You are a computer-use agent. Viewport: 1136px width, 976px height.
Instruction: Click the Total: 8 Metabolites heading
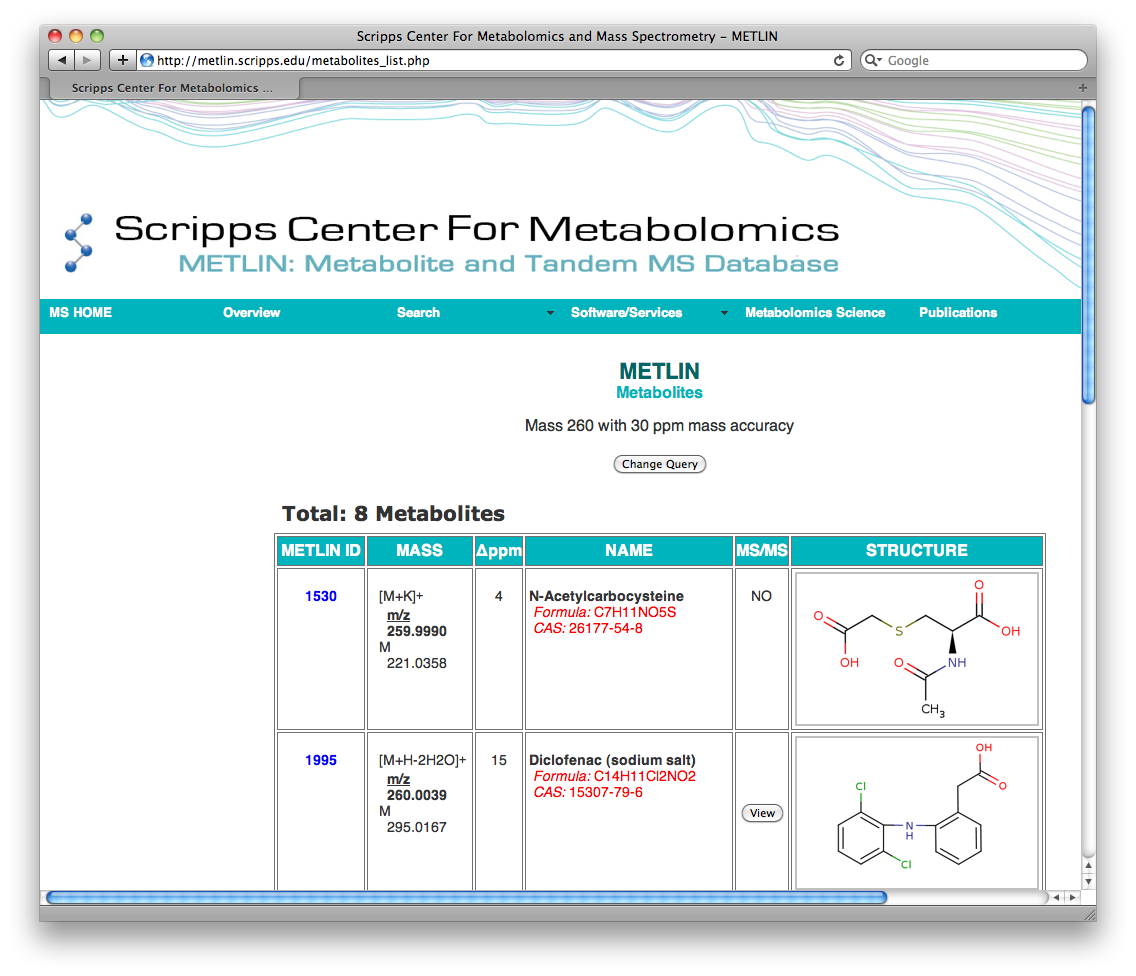tap(393, 513)
